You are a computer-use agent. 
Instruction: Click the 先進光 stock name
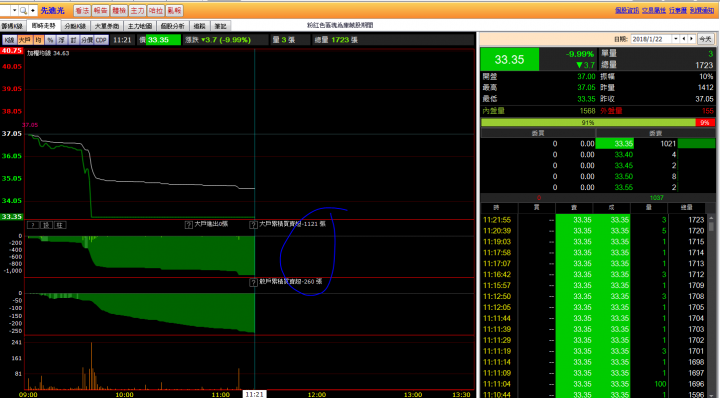(x=52, y=10)
